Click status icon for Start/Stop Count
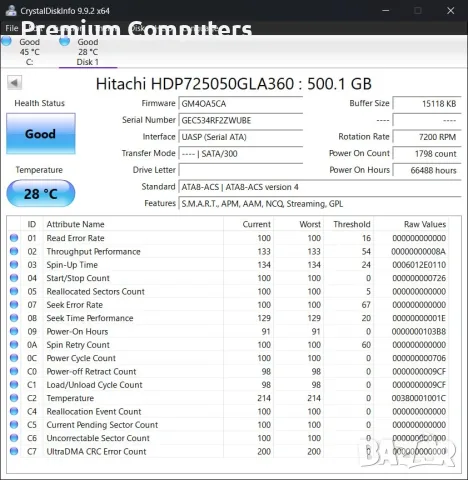468x480 pixels. tap(14, 278)
